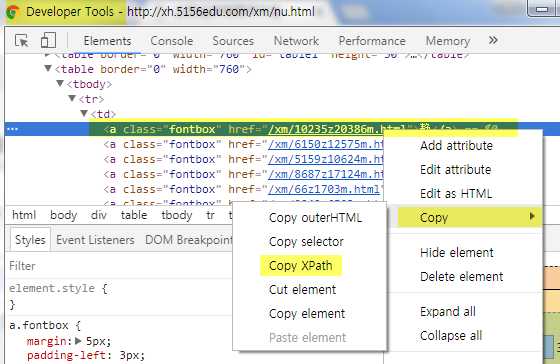The width and height of the screenshot is (560, 364).
Task: Collapse the tbody node triangle
Action: pos(60,83)
